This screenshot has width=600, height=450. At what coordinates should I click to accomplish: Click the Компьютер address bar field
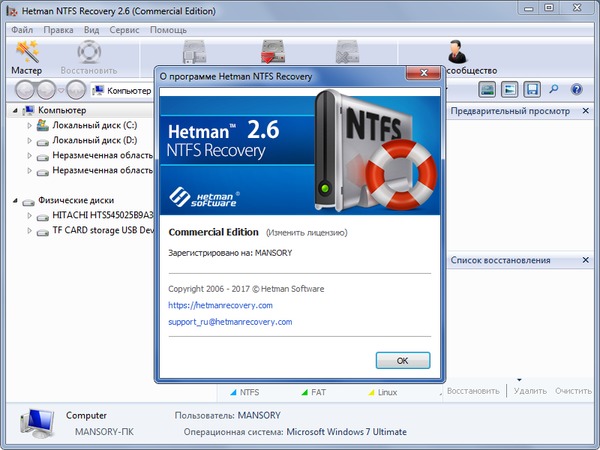pyautogui.click(x=122, y=91)
